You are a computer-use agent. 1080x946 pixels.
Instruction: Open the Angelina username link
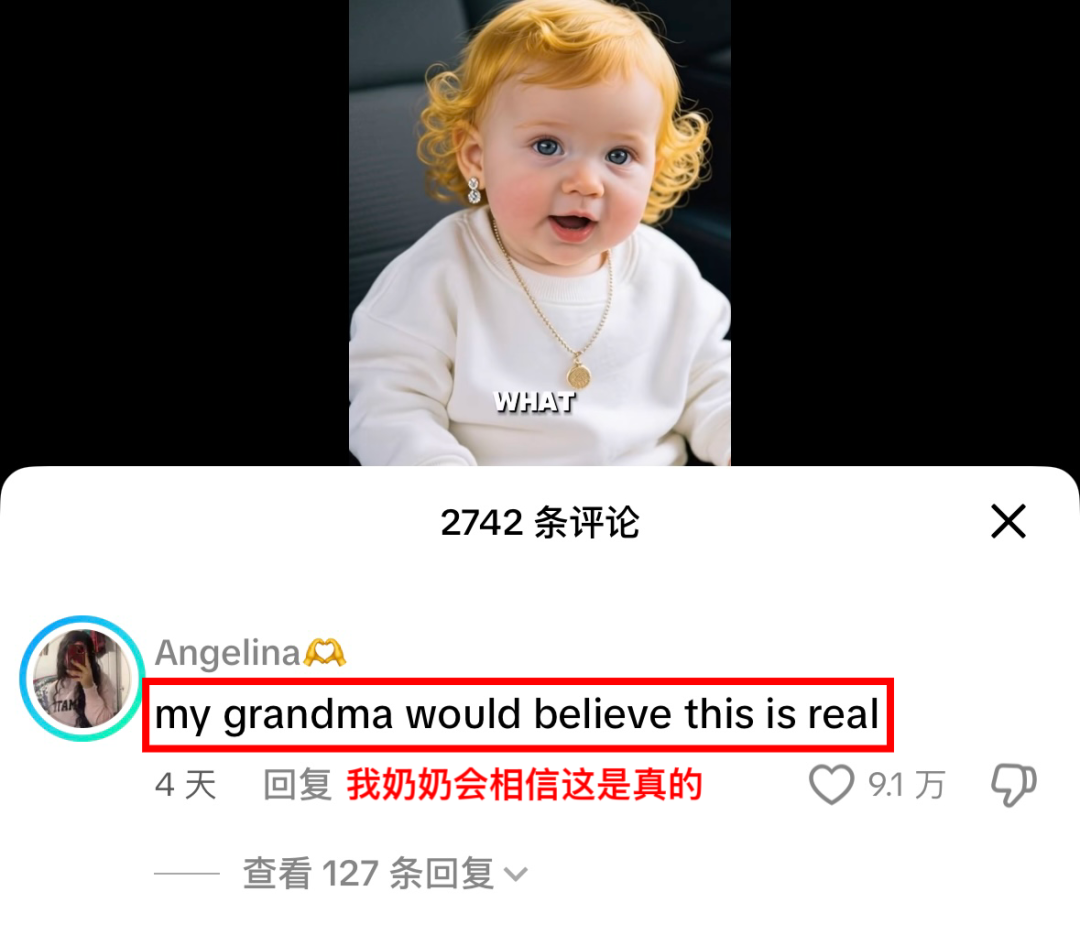pos(227,652)
